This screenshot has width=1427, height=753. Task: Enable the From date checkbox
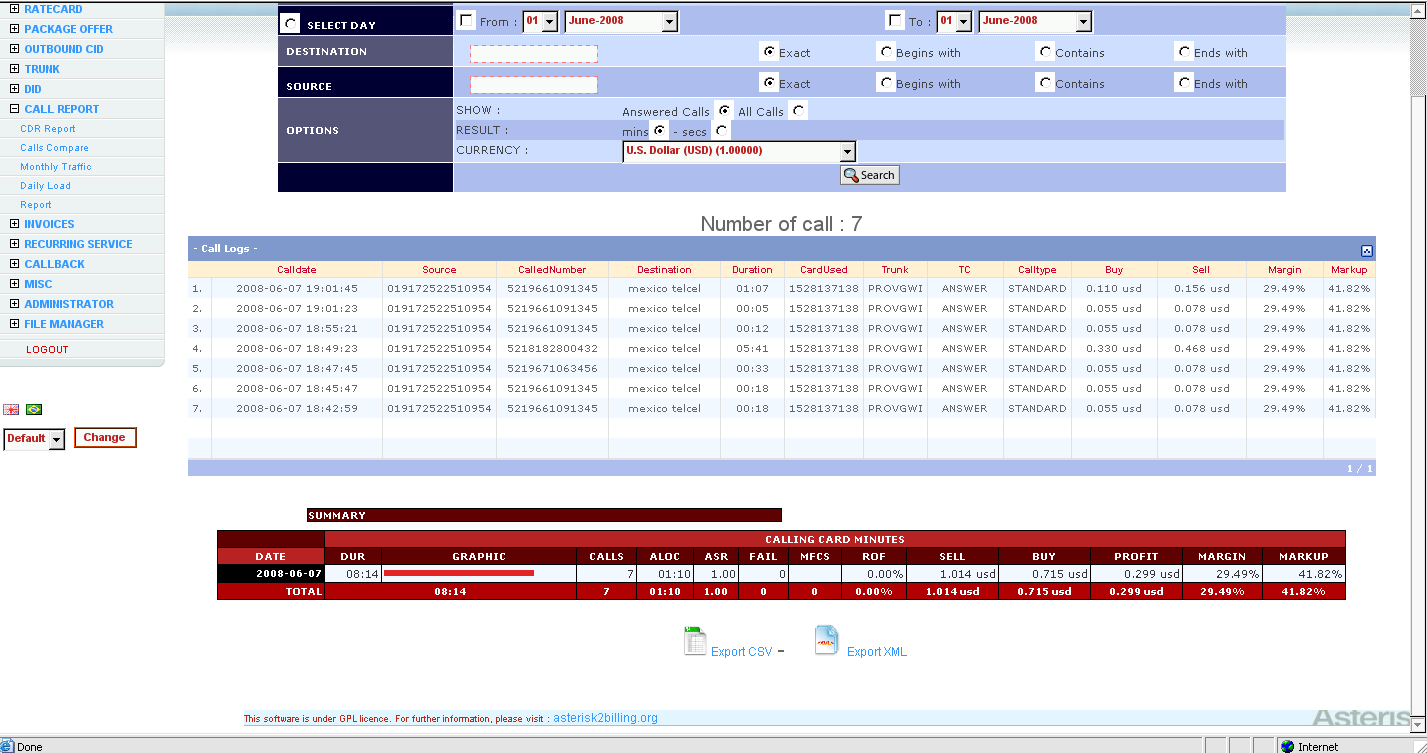coord(467,20)
